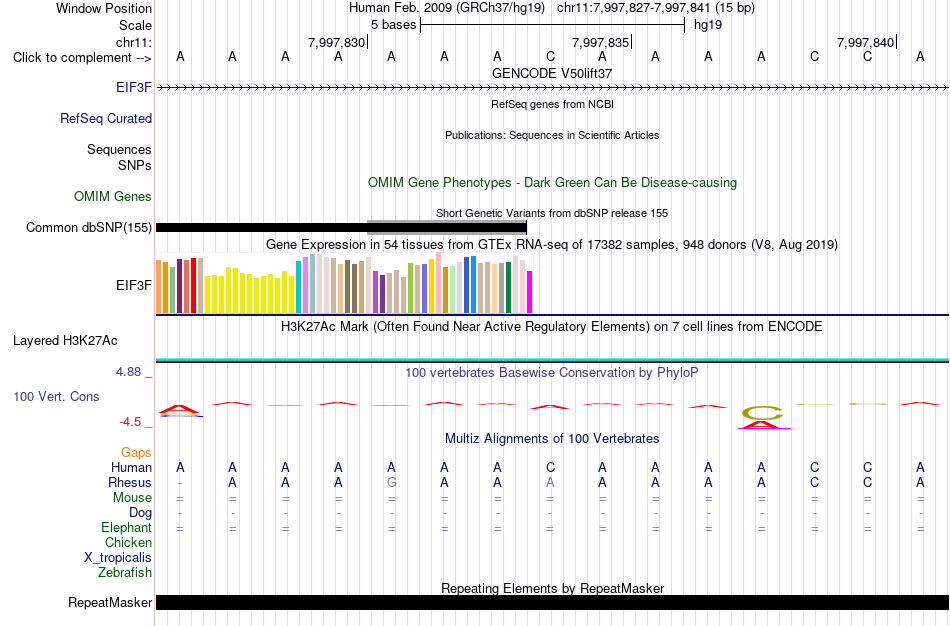This screenshot has height=626, width=950.
Task: Click 'Short Genetic Variants from dbSNP release 155'
Action: [x=552, y=213]
